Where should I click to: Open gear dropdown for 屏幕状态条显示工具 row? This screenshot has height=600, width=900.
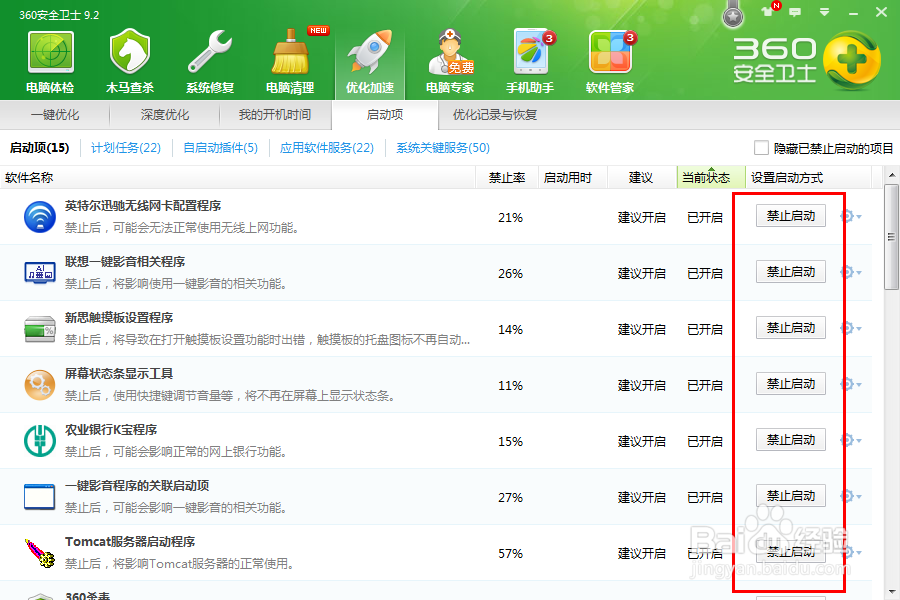click(850, 384)
